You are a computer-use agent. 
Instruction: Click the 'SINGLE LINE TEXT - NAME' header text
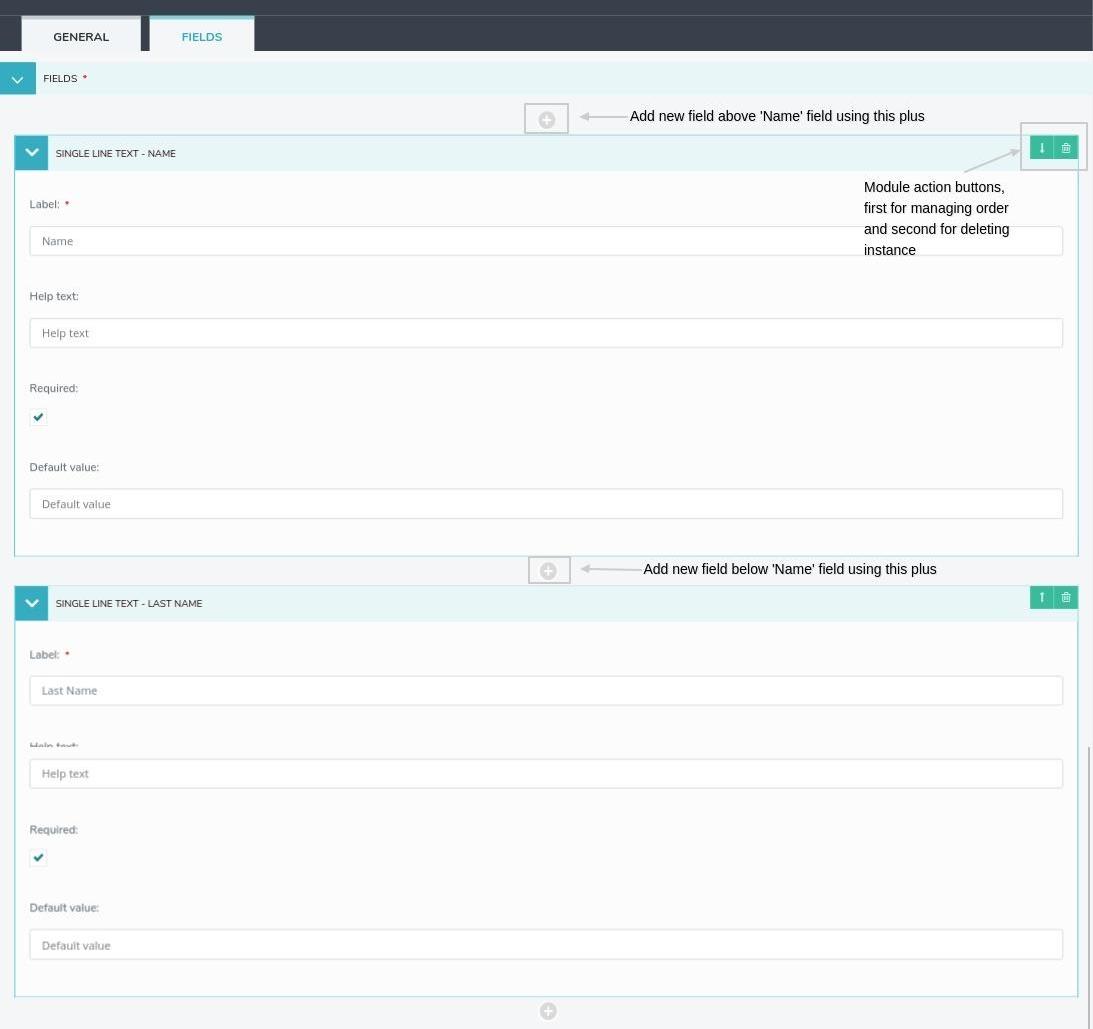(116, 153)
